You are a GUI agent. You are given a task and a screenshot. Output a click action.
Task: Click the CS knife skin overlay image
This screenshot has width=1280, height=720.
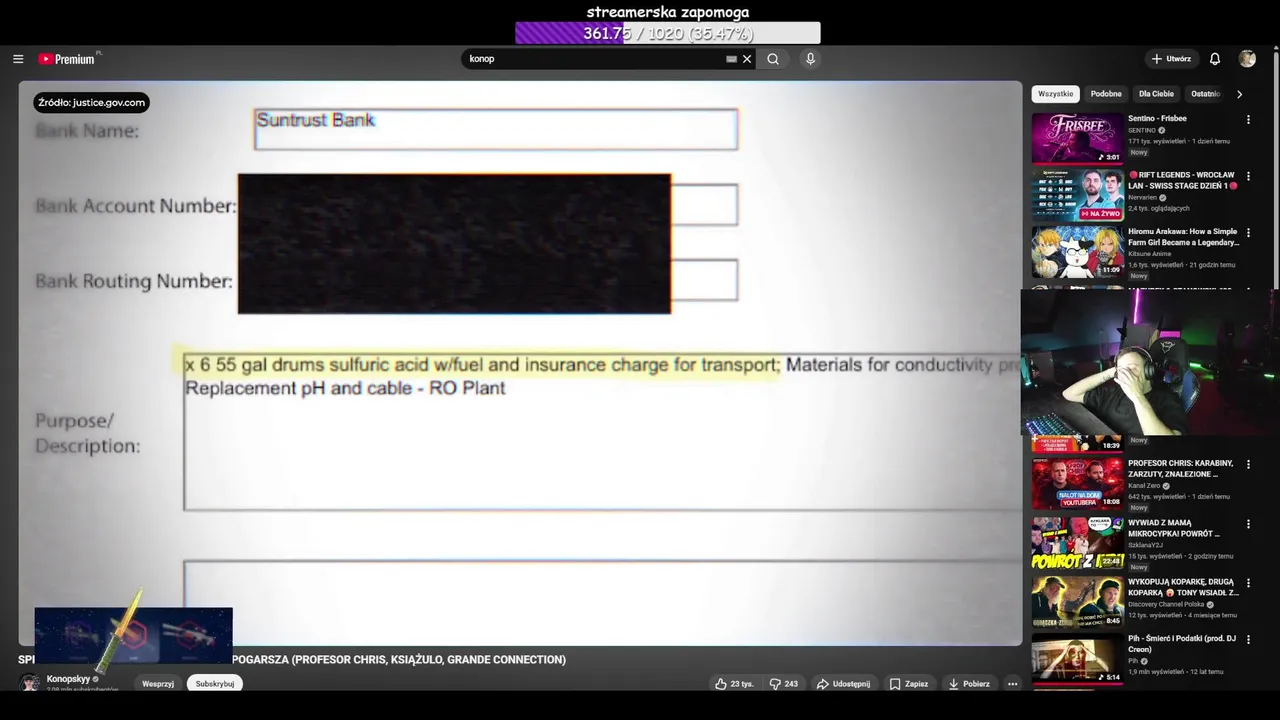[x=133, y=635]
